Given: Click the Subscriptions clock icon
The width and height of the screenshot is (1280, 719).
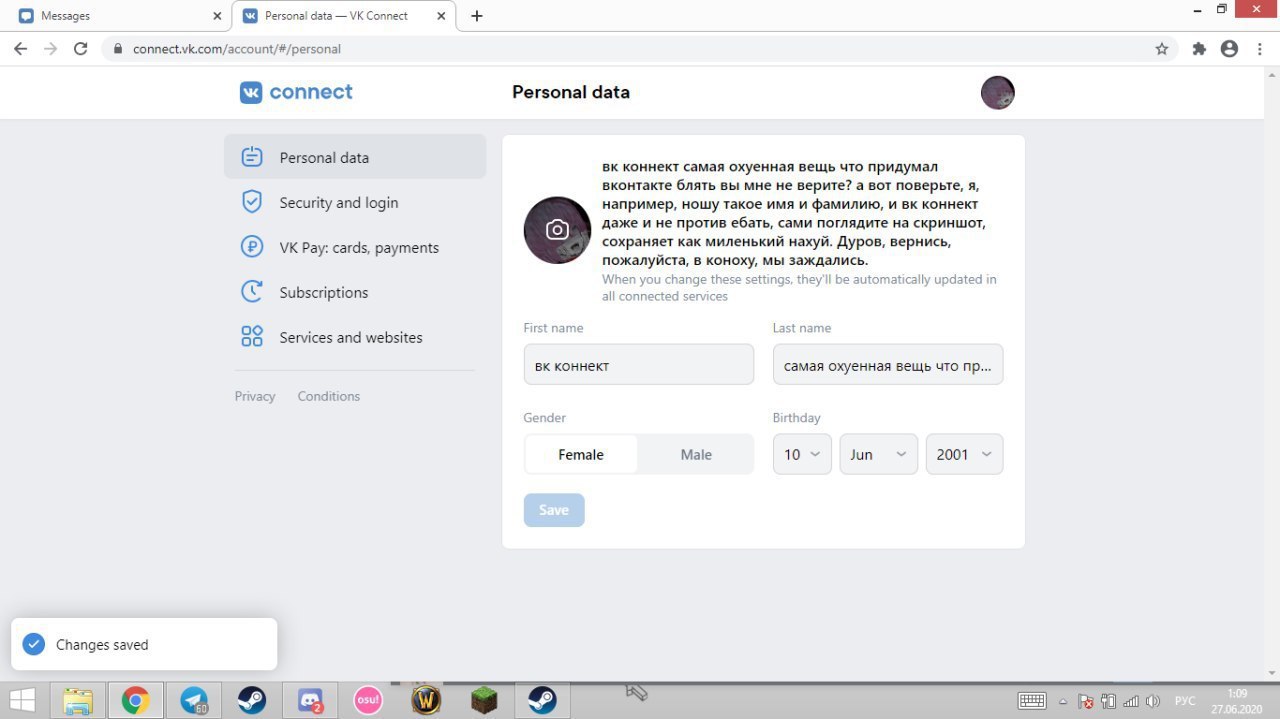Looking at the screenshot, I should click(x=252, y=292).
